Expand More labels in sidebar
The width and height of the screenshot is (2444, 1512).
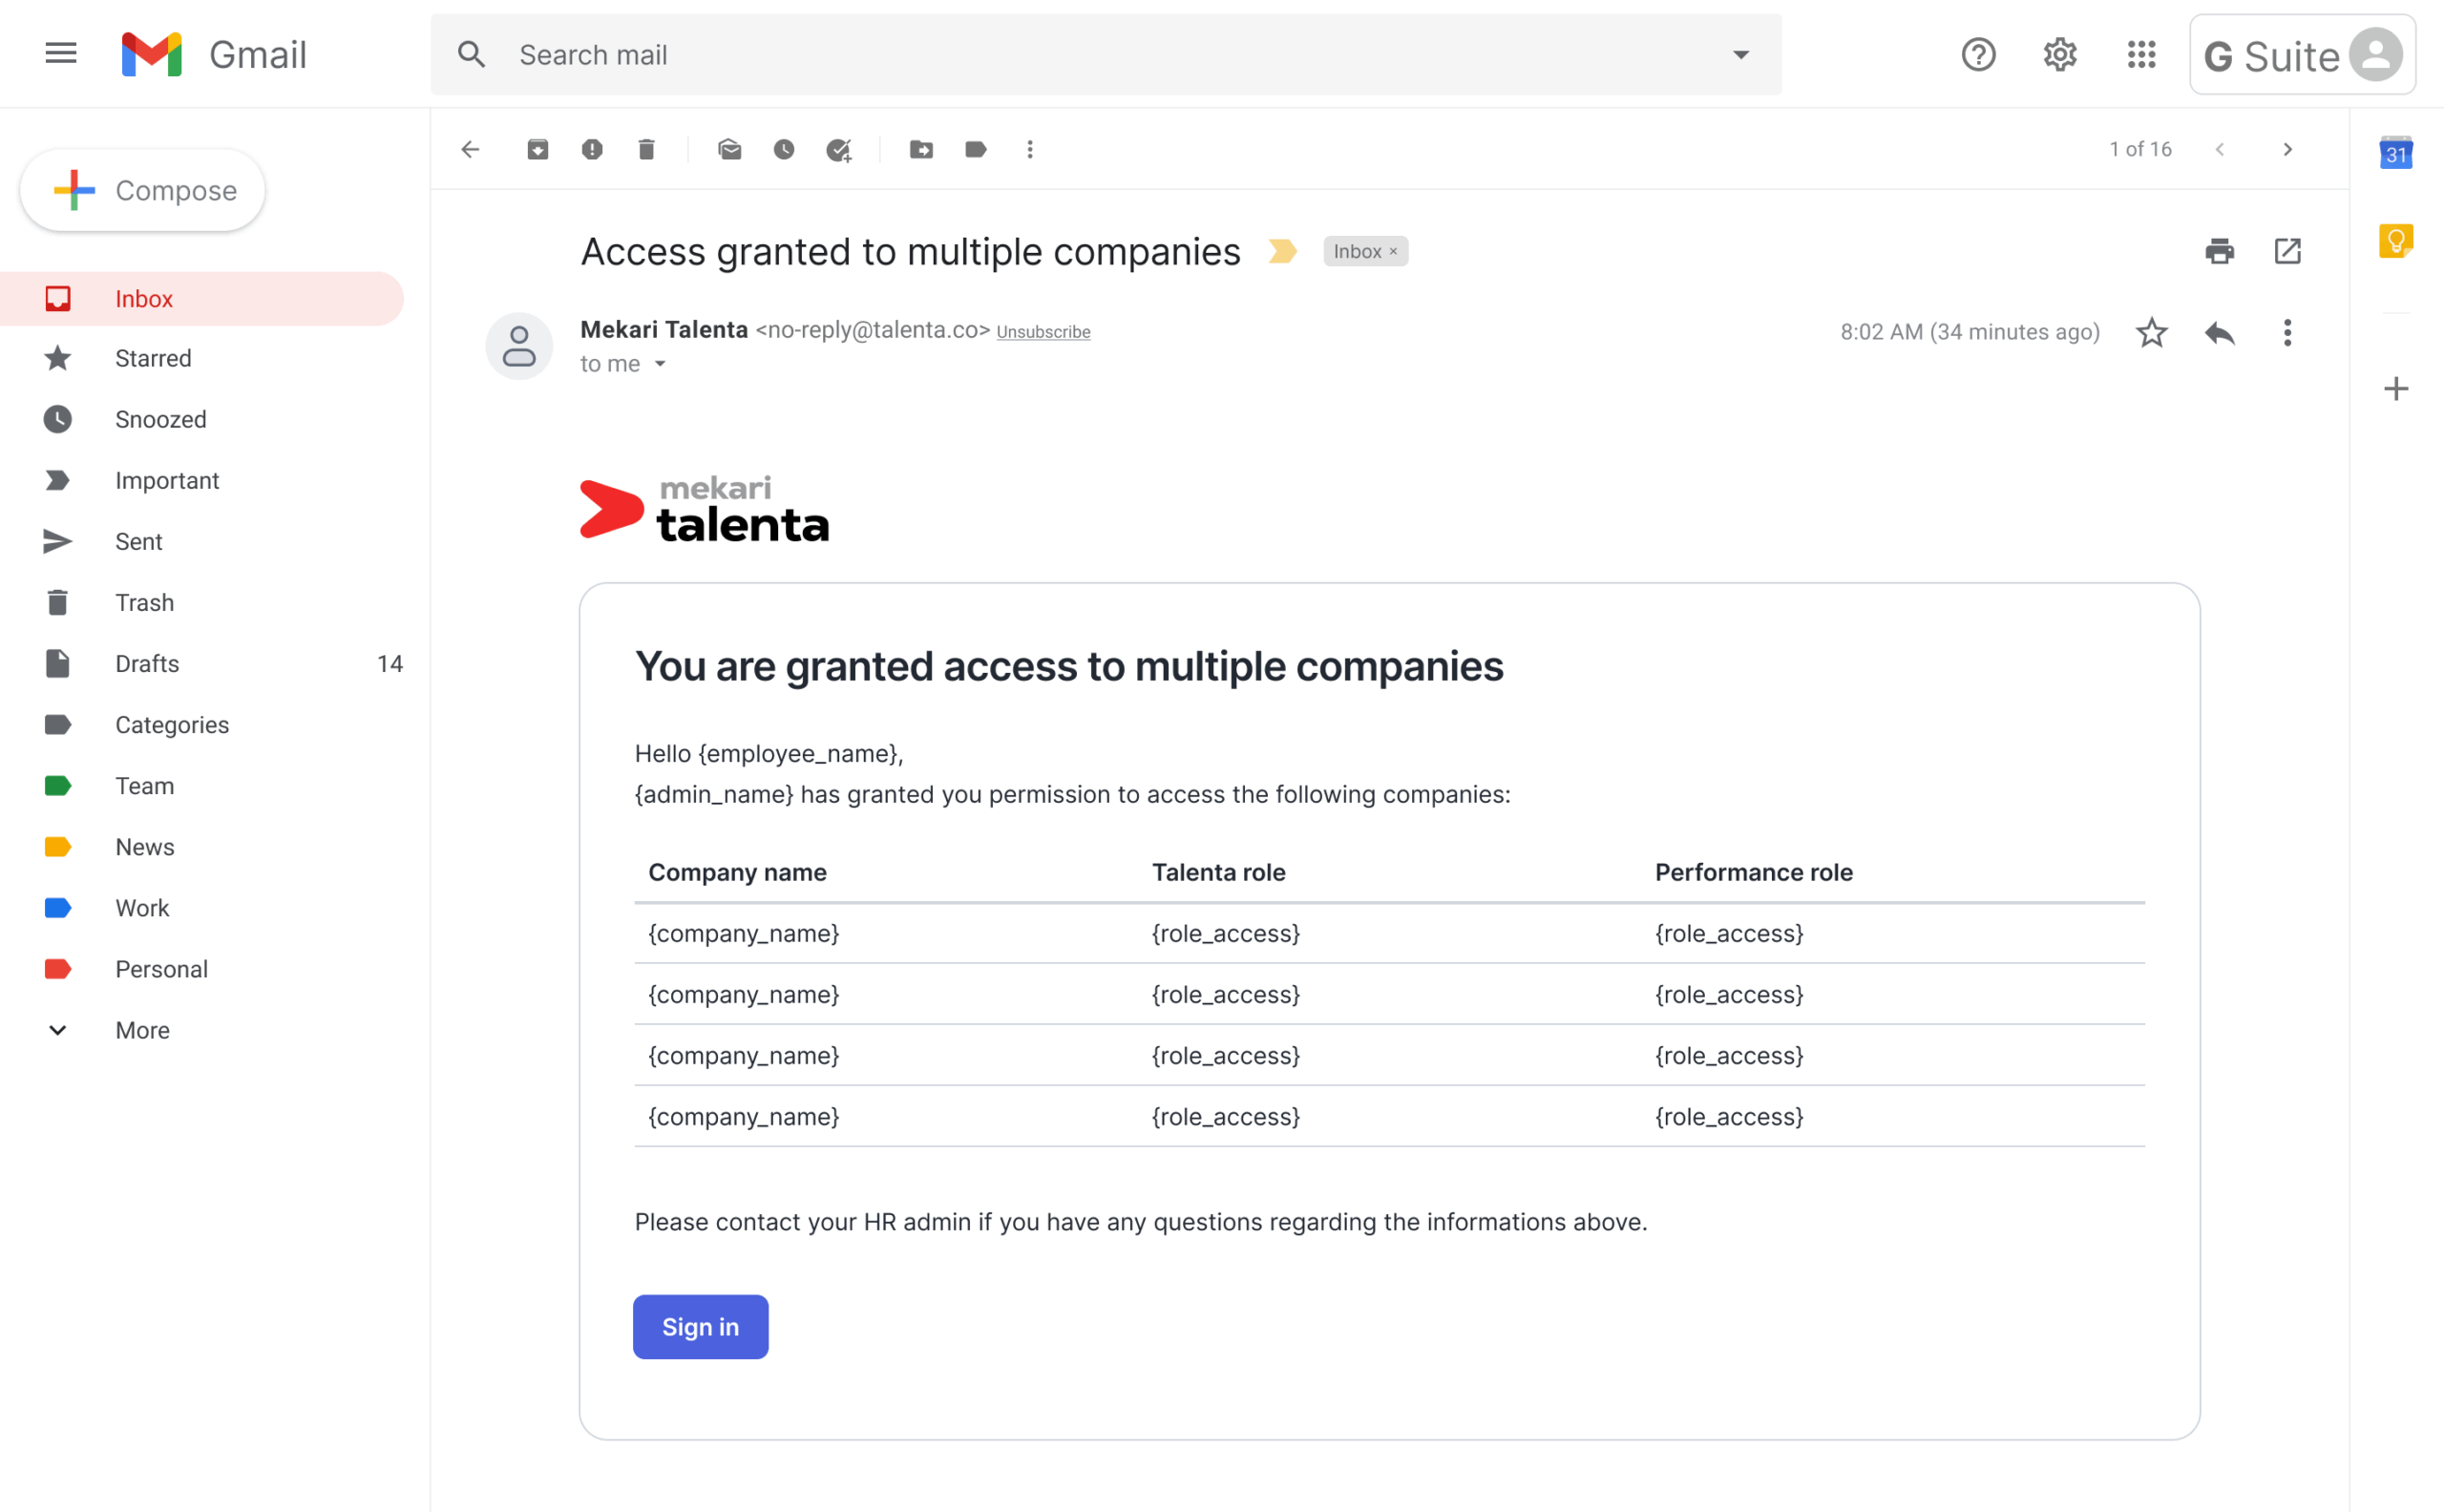point(141,1030)
